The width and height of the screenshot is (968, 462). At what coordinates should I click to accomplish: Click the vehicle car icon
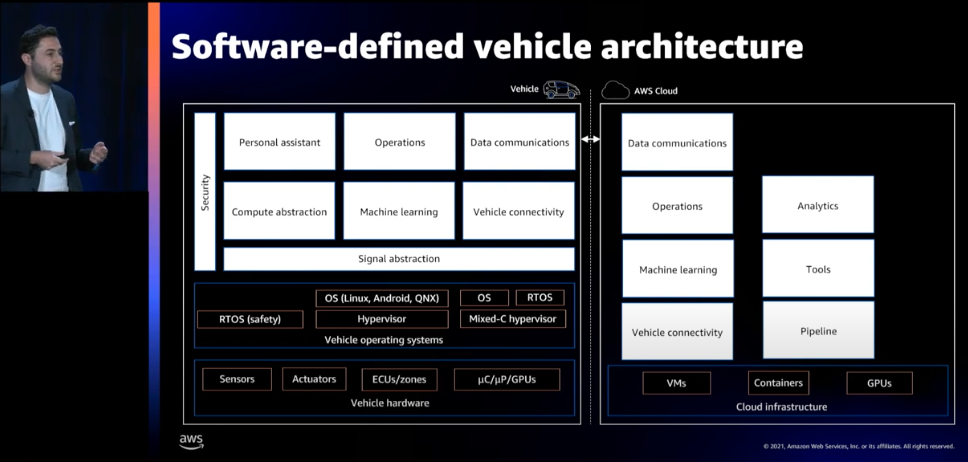(561, 90)
